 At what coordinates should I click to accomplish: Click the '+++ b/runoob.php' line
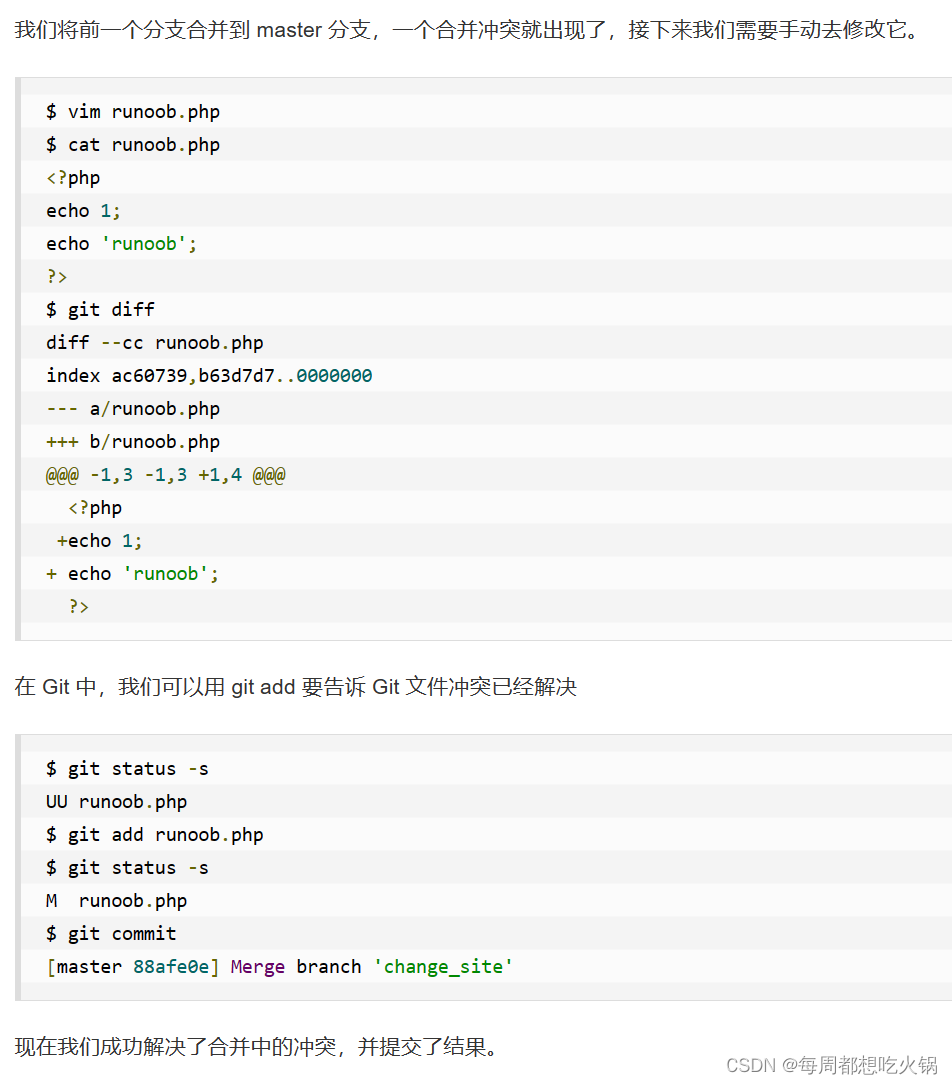pyautogui.click(x=133, y=441)
